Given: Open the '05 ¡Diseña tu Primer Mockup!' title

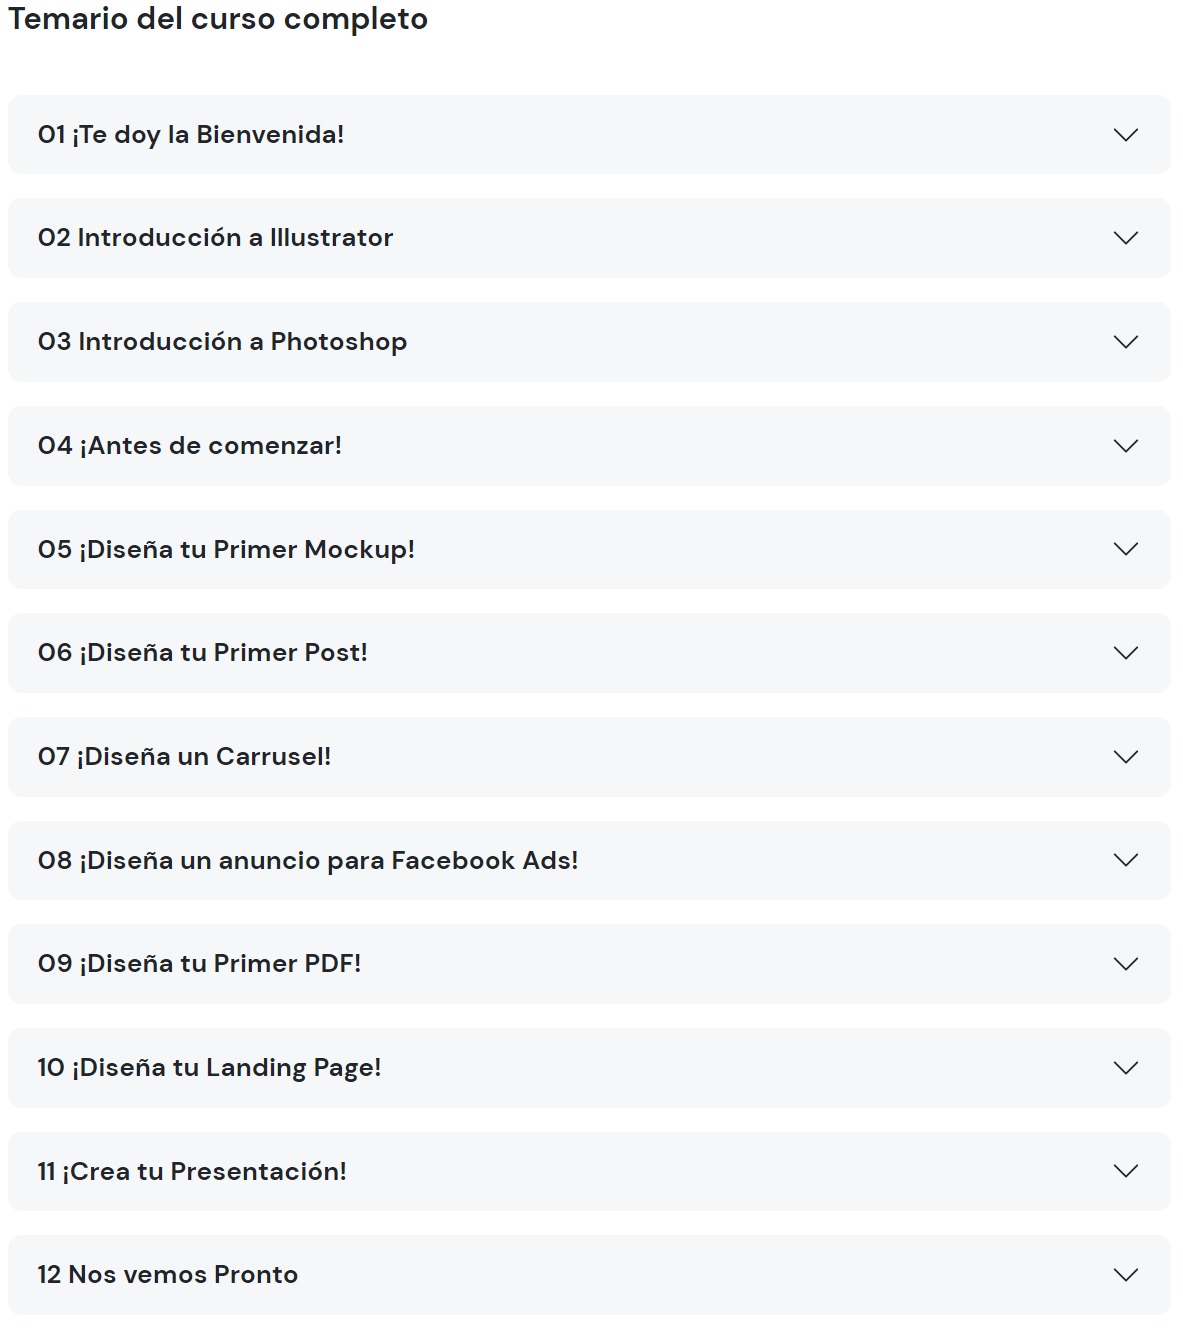Looking at the screenshot, I should tap(226, 549).
